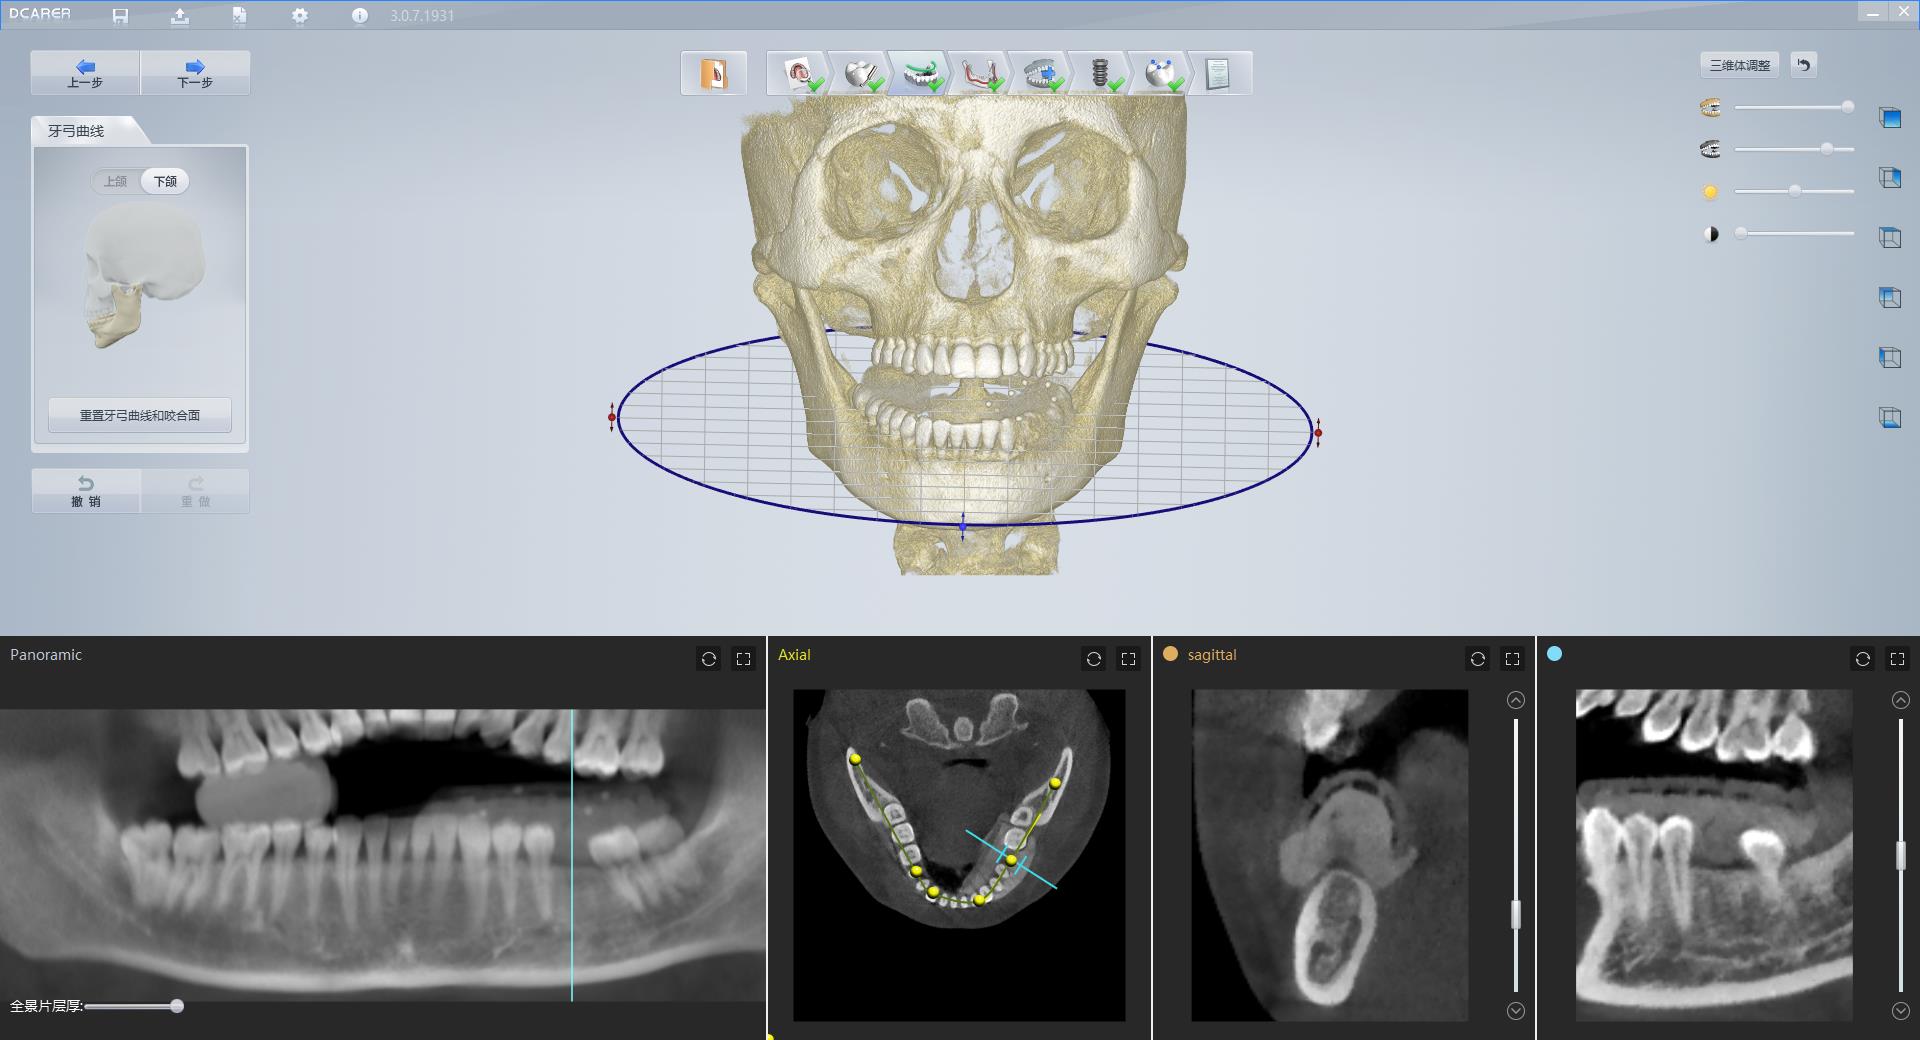Select 下颌 (lower jaw) toggle
This screenshot has width=1920, height=1040.
point(165,181)
